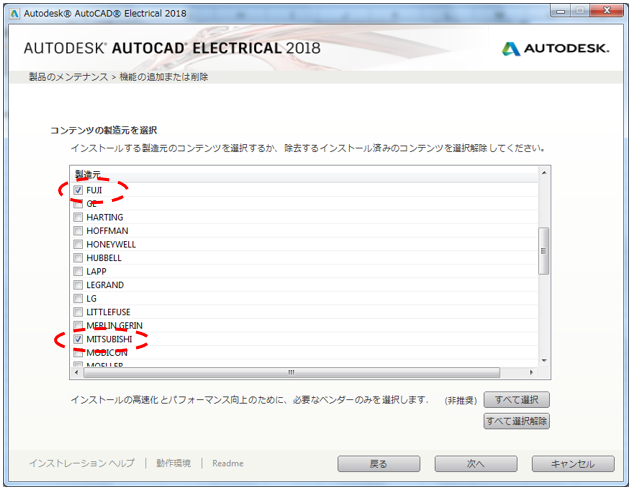Check the MERLIN GERIN checkbox
The width and height of the screenshot is (631, 490).
(x=78, y=325)
